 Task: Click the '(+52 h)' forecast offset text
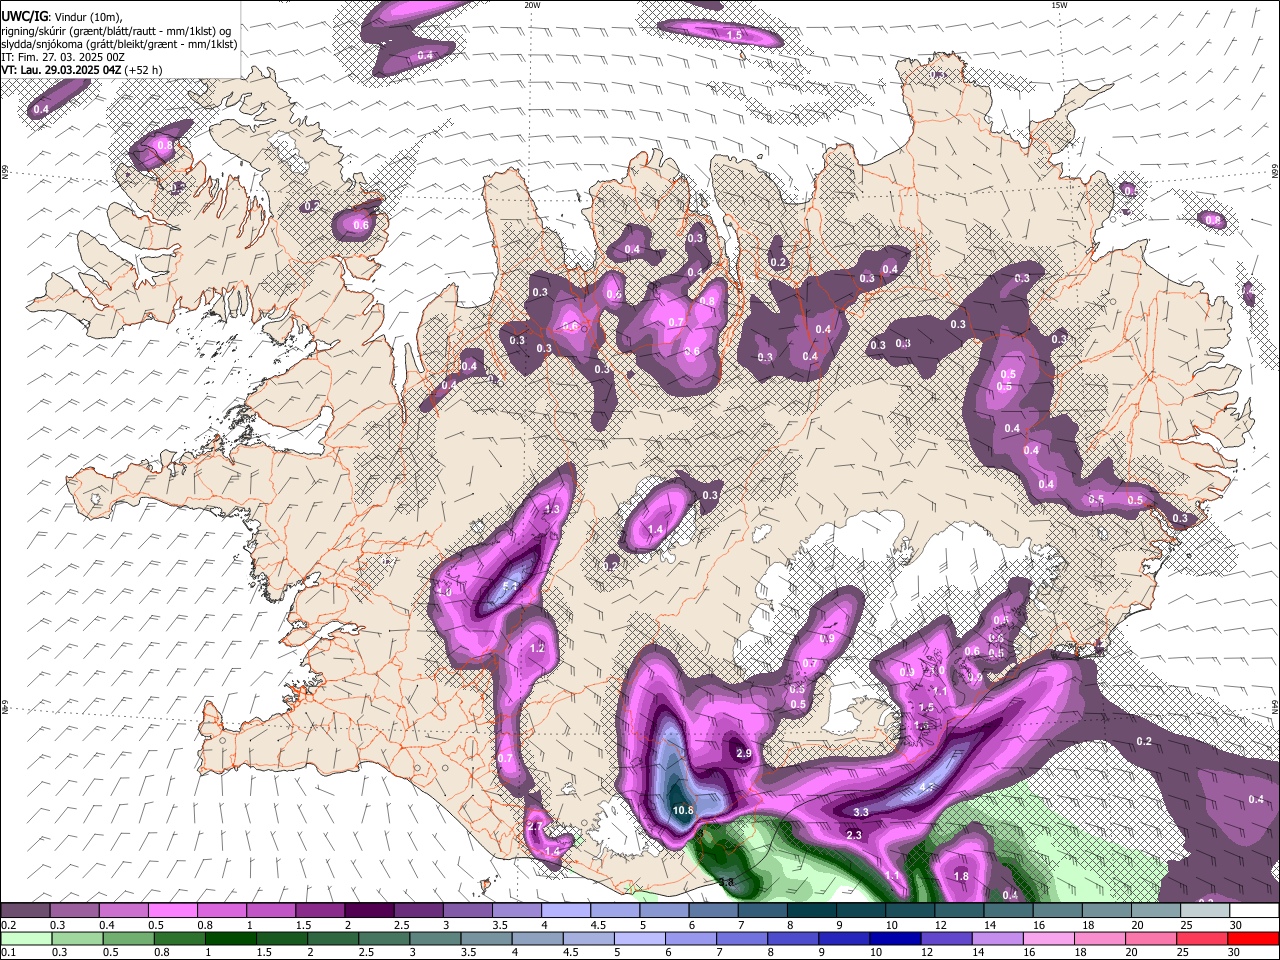pyautogui.click(x=144, y=70)
